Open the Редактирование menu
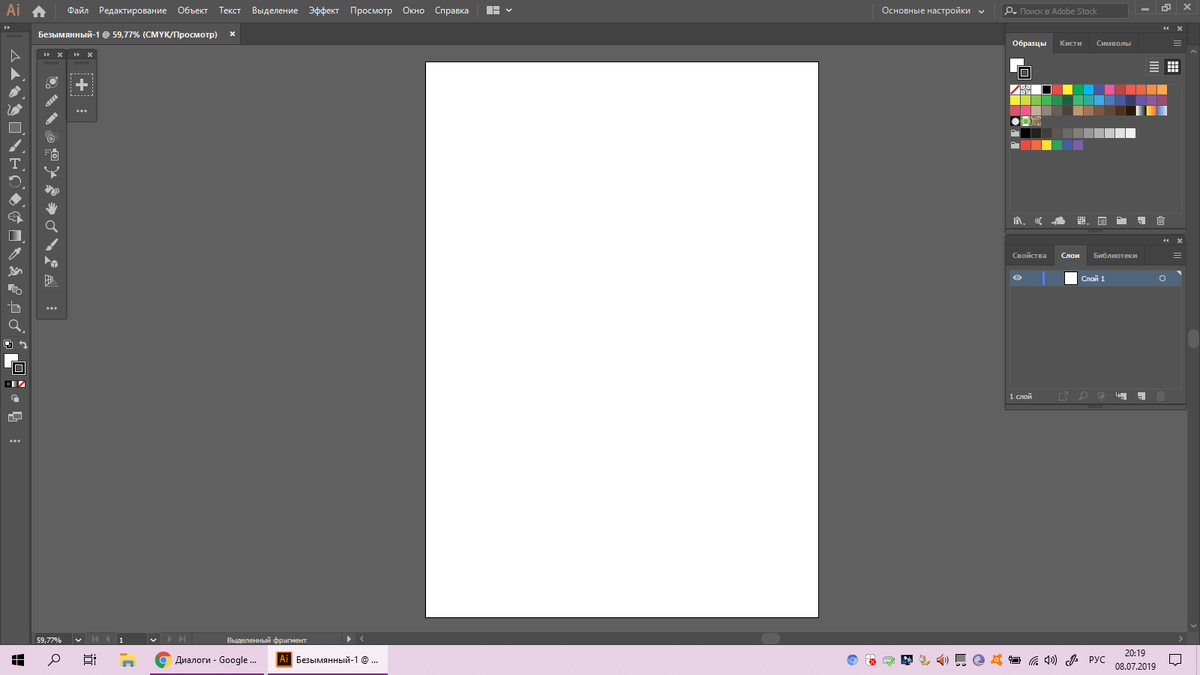The height and width of the screenshot is (675, 1200). pos(133,11)
